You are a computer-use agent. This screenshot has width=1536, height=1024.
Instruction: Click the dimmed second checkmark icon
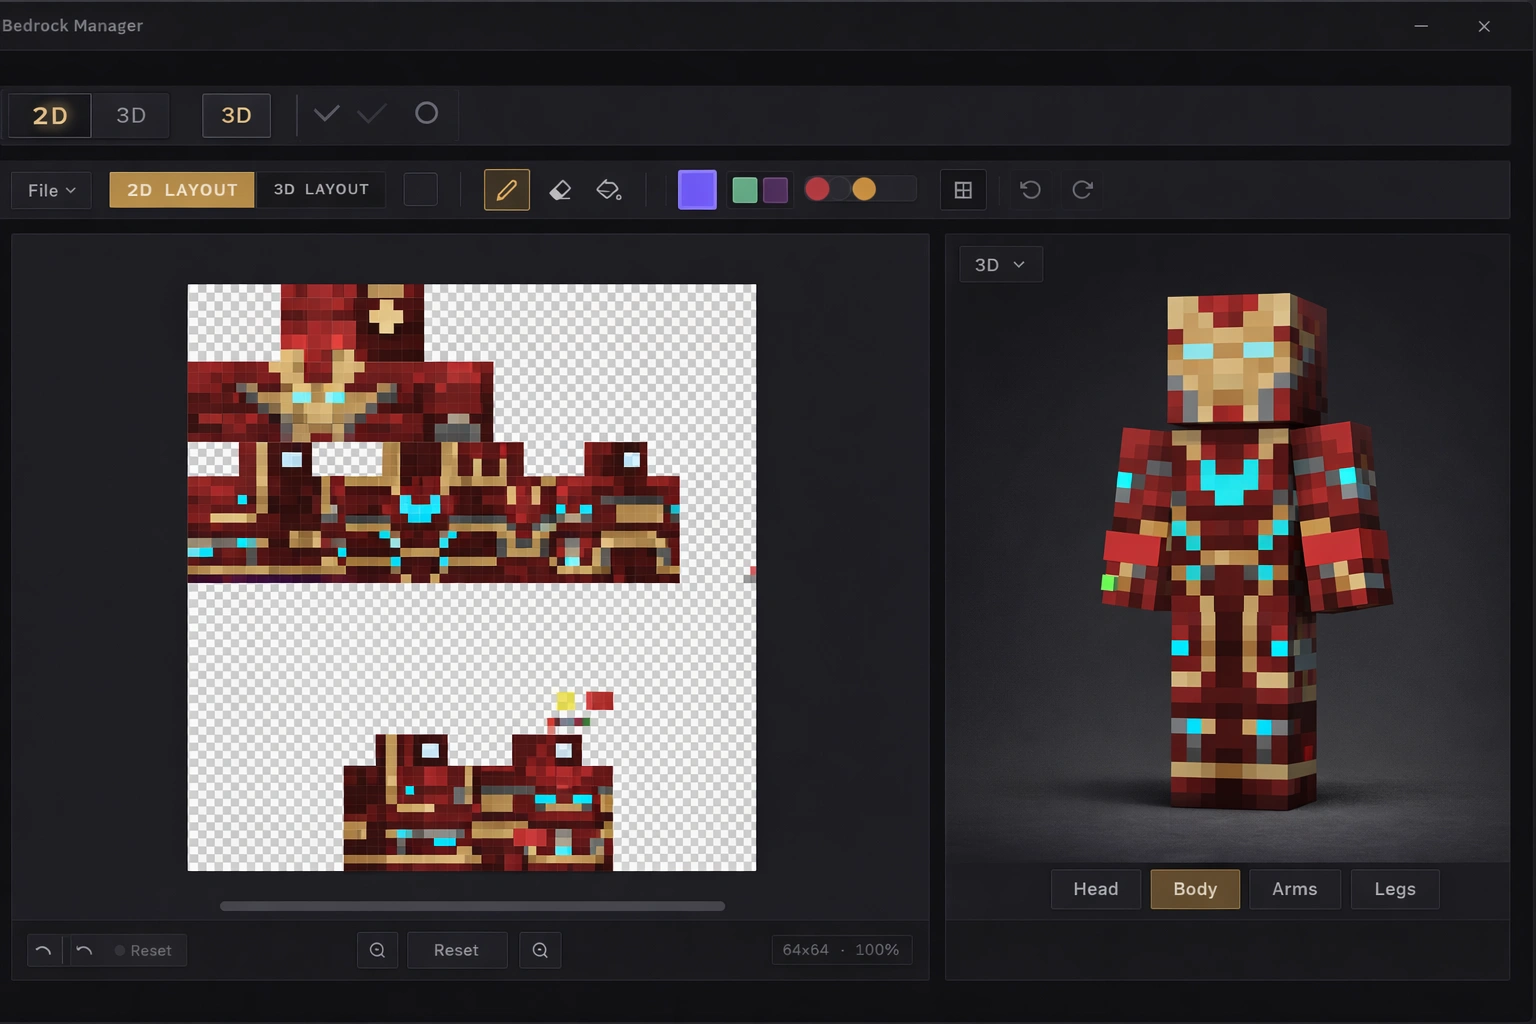point(372,114)
